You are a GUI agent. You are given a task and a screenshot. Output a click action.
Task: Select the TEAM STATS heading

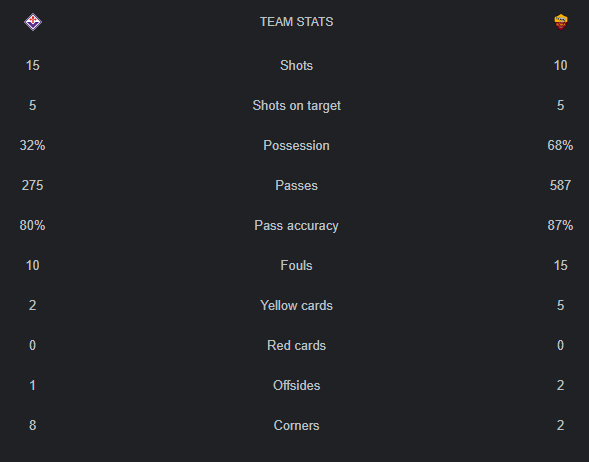[x=296, y=22]
